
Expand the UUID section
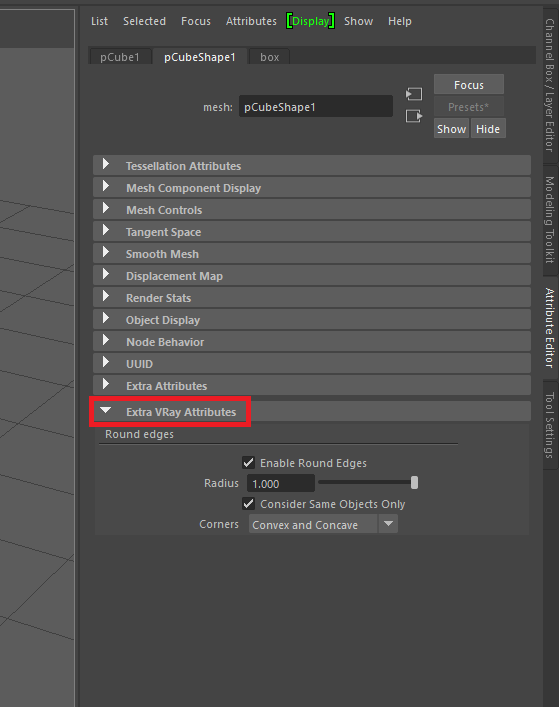pos(312,364)
